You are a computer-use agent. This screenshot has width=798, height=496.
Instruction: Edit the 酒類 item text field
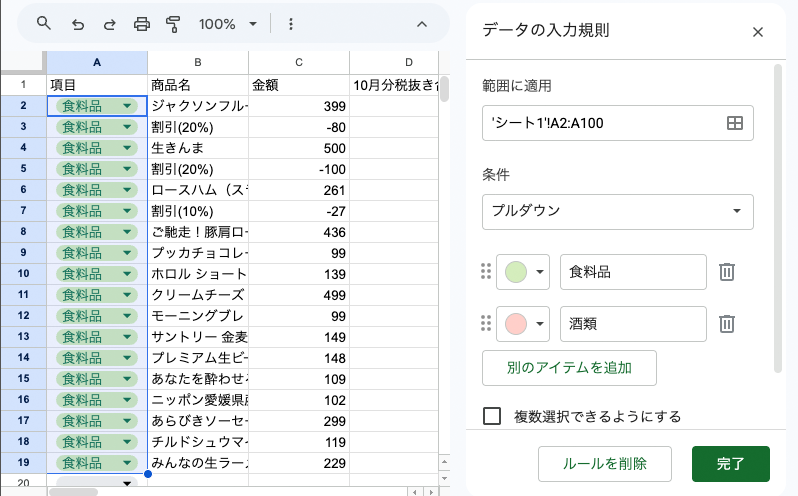point(633,324)
